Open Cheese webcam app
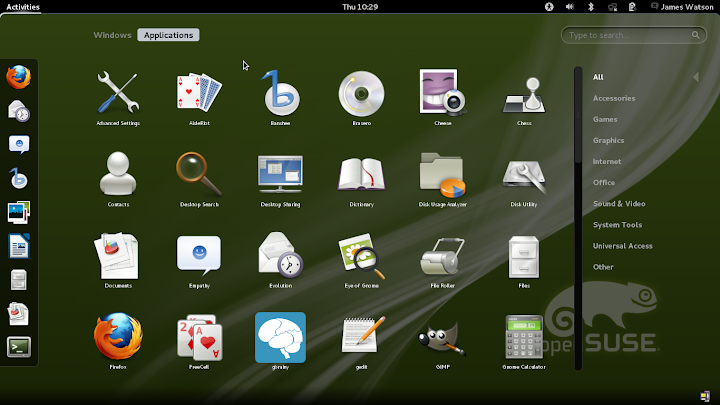The height and width of the screenshot is (405, 720). [443, 98]
